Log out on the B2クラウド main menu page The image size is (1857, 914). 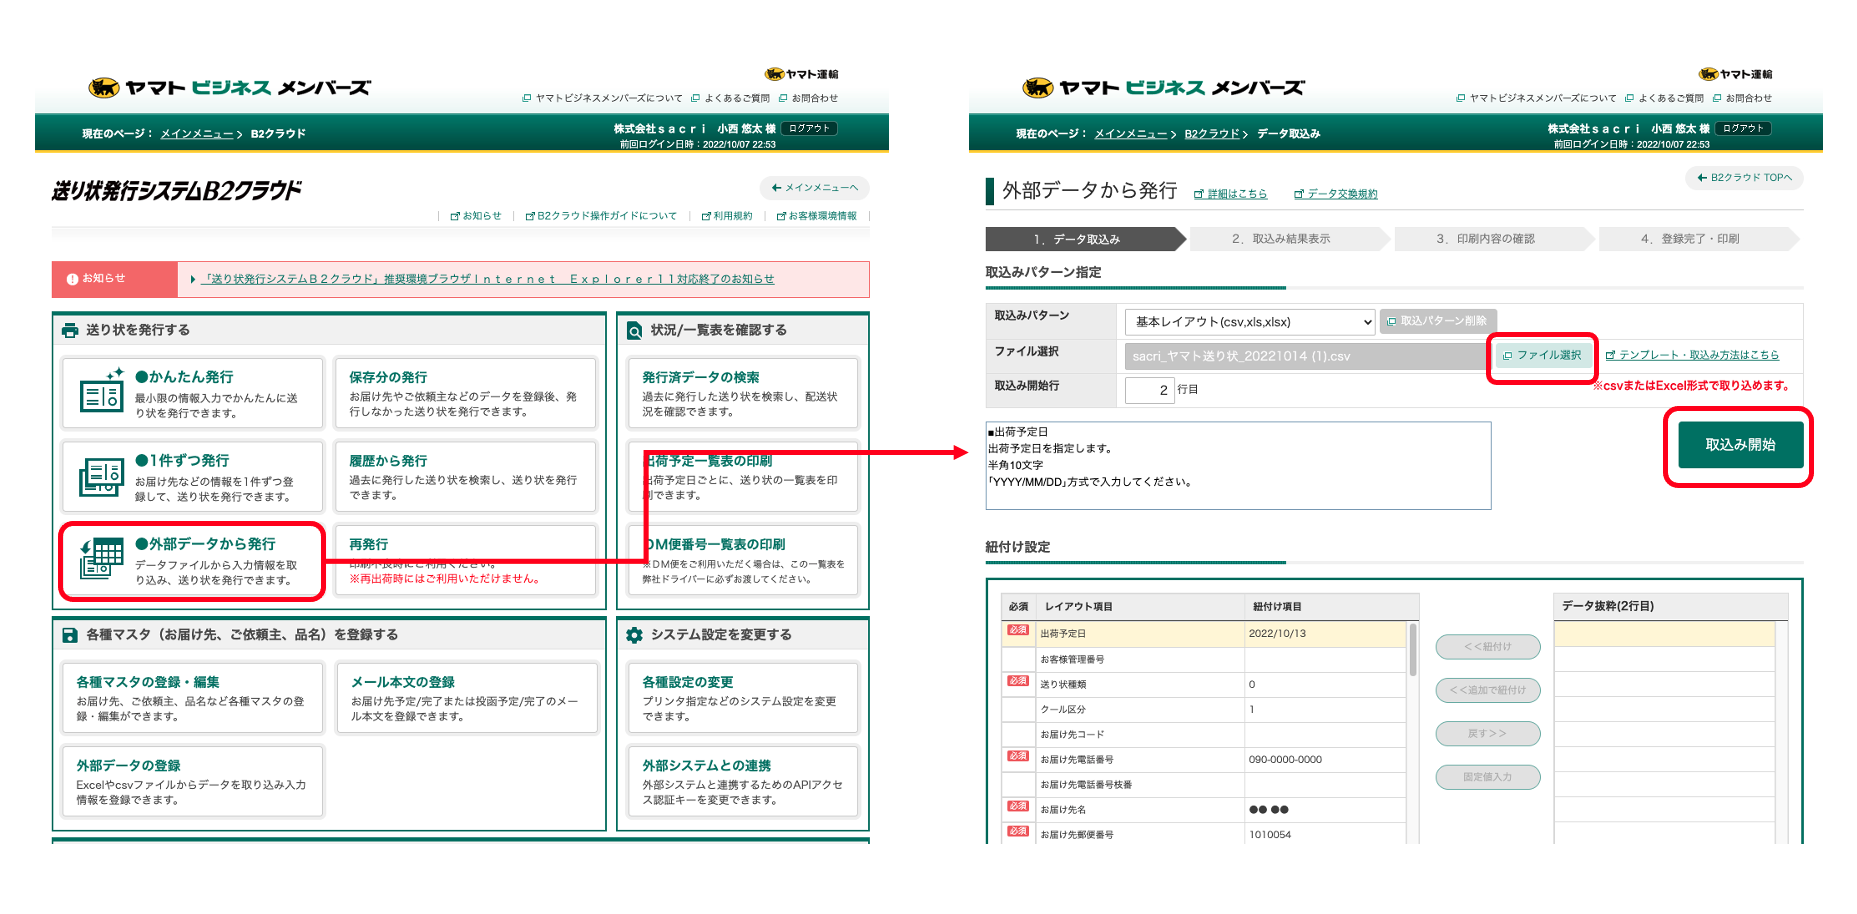809,128
